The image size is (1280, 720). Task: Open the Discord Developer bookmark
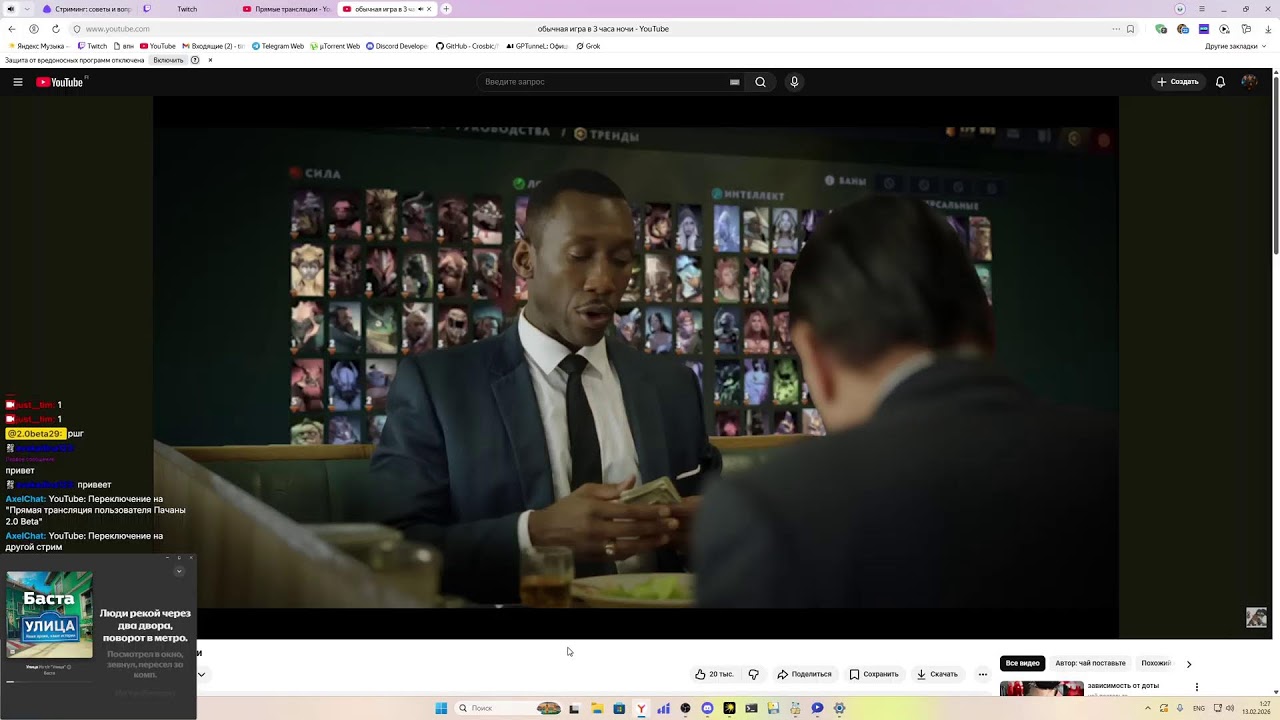[x=397, y=46]
